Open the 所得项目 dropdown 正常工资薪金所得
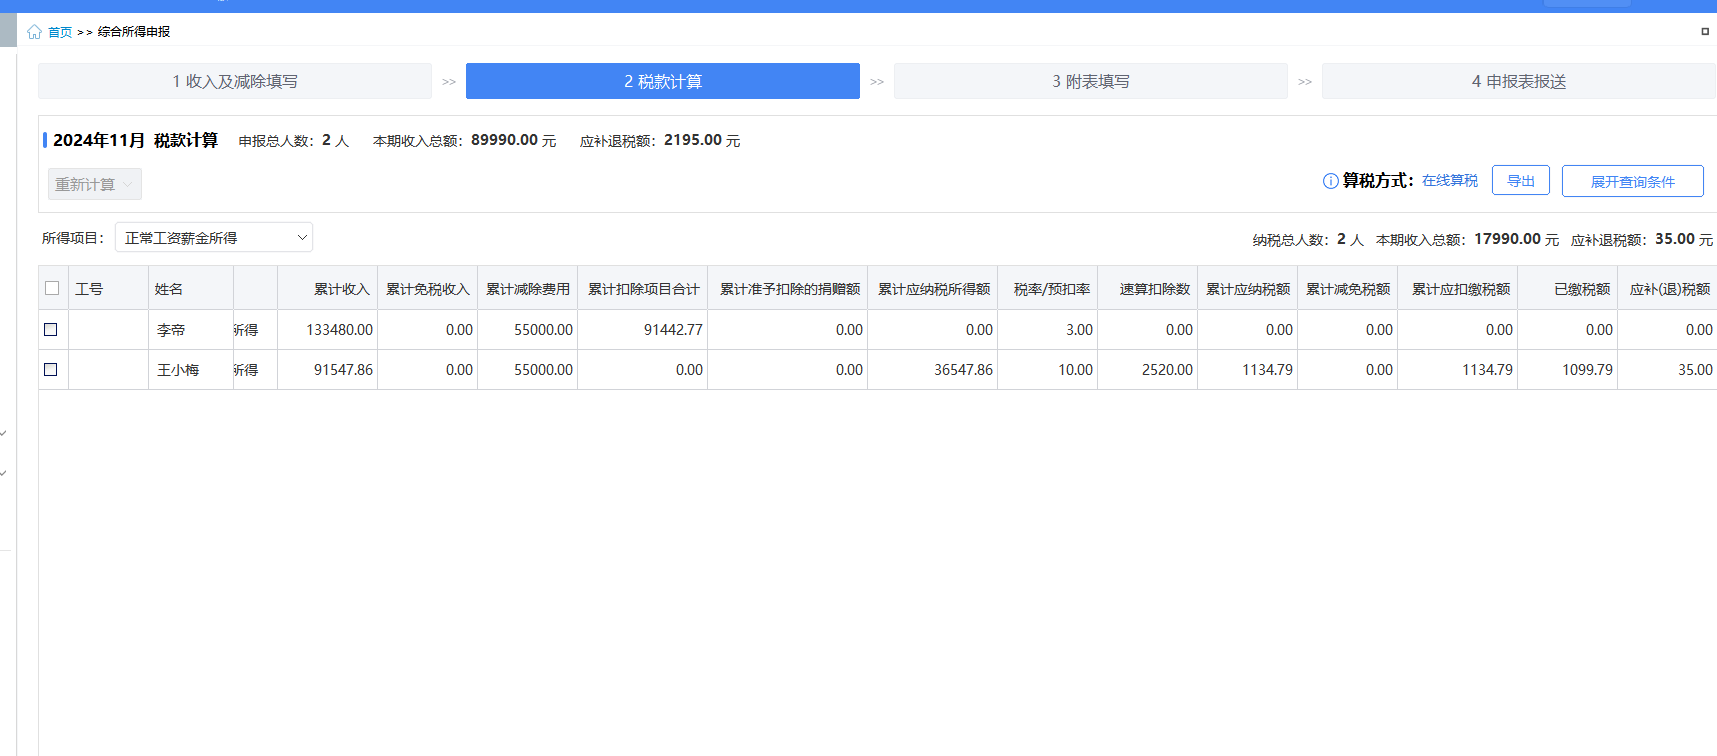1717x756 pixels. [x=214, y=238]
